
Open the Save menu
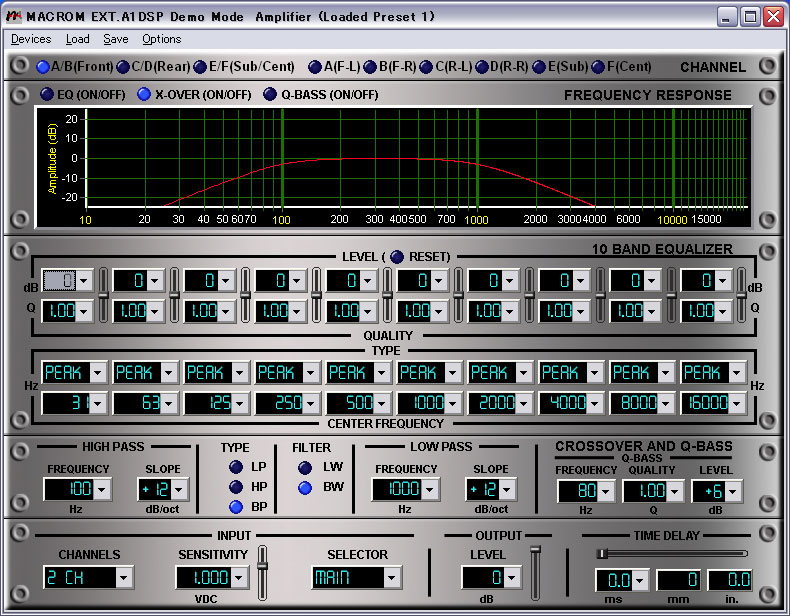point(116,39)
